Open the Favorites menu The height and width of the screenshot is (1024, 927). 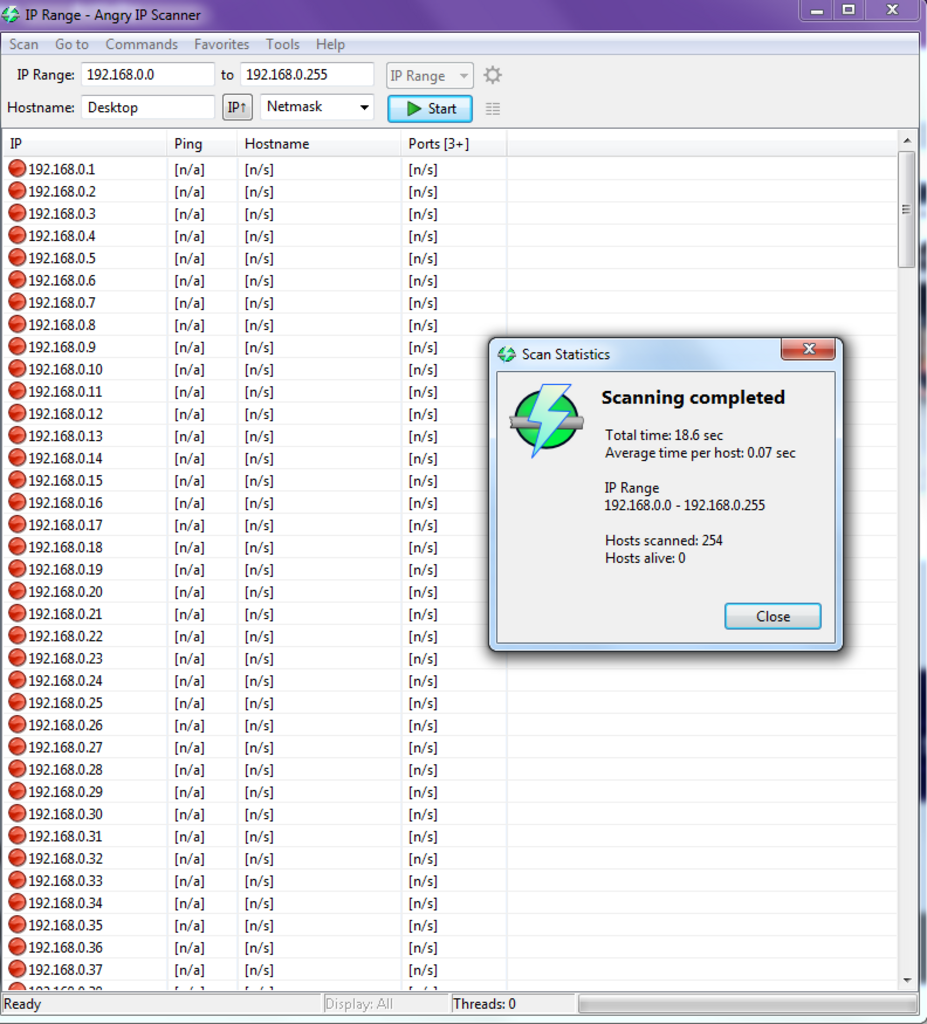(221, 44)
